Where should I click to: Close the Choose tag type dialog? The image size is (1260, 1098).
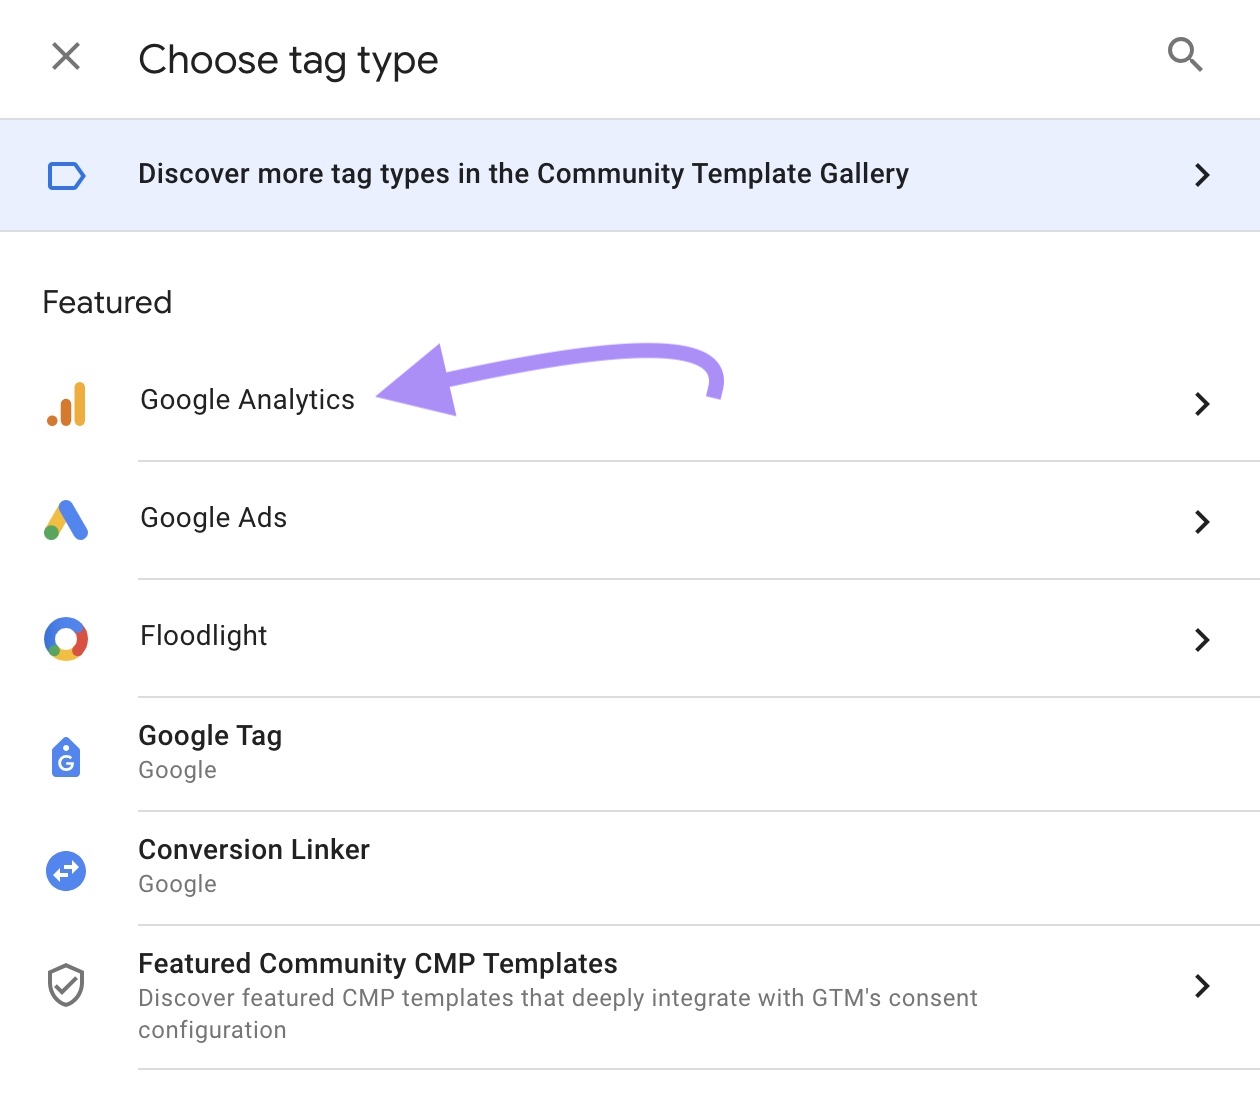tap(65, 57)
